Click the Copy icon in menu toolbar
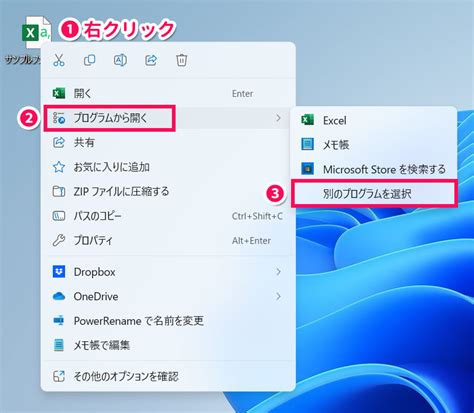 tap(89, 60)
